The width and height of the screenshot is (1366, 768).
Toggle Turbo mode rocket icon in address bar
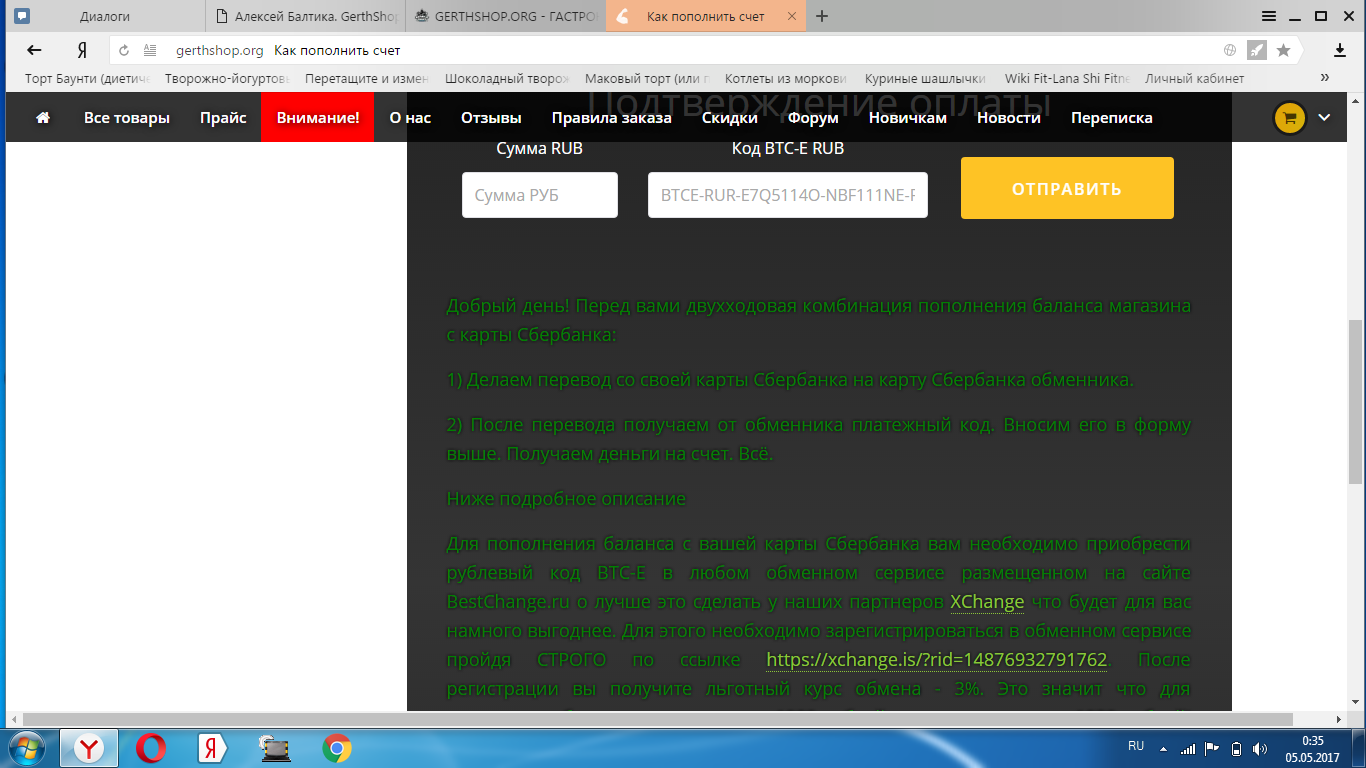(x=1257, y=50)
